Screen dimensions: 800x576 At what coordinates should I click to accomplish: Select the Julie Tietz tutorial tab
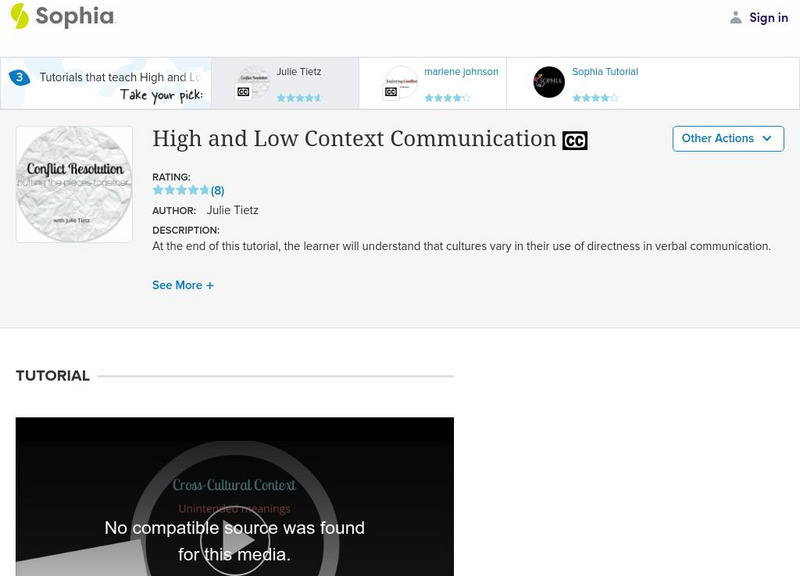tap(285, 83)
